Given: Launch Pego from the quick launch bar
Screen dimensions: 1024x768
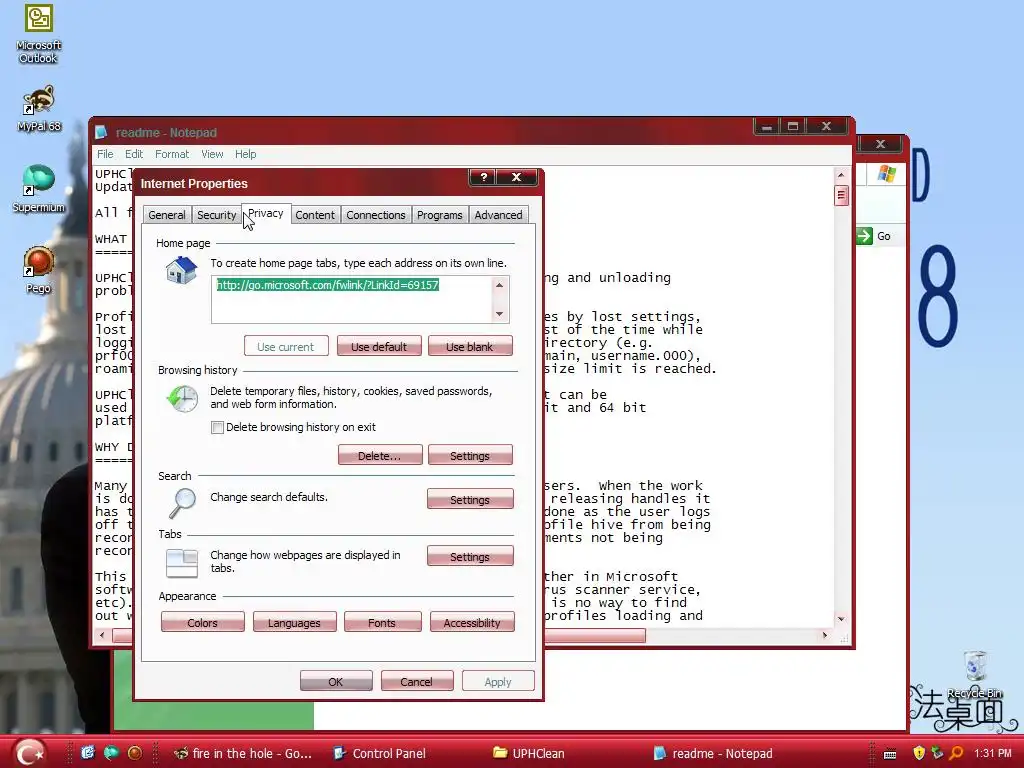Looking at the screenshot, I should [135, 753].
